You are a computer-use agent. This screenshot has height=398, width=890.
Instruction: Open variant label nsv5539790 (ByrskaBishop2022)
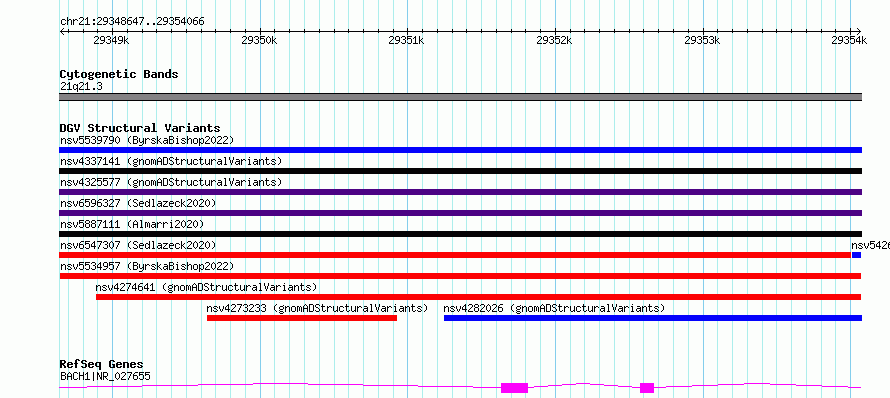click(x=147, y=140)
